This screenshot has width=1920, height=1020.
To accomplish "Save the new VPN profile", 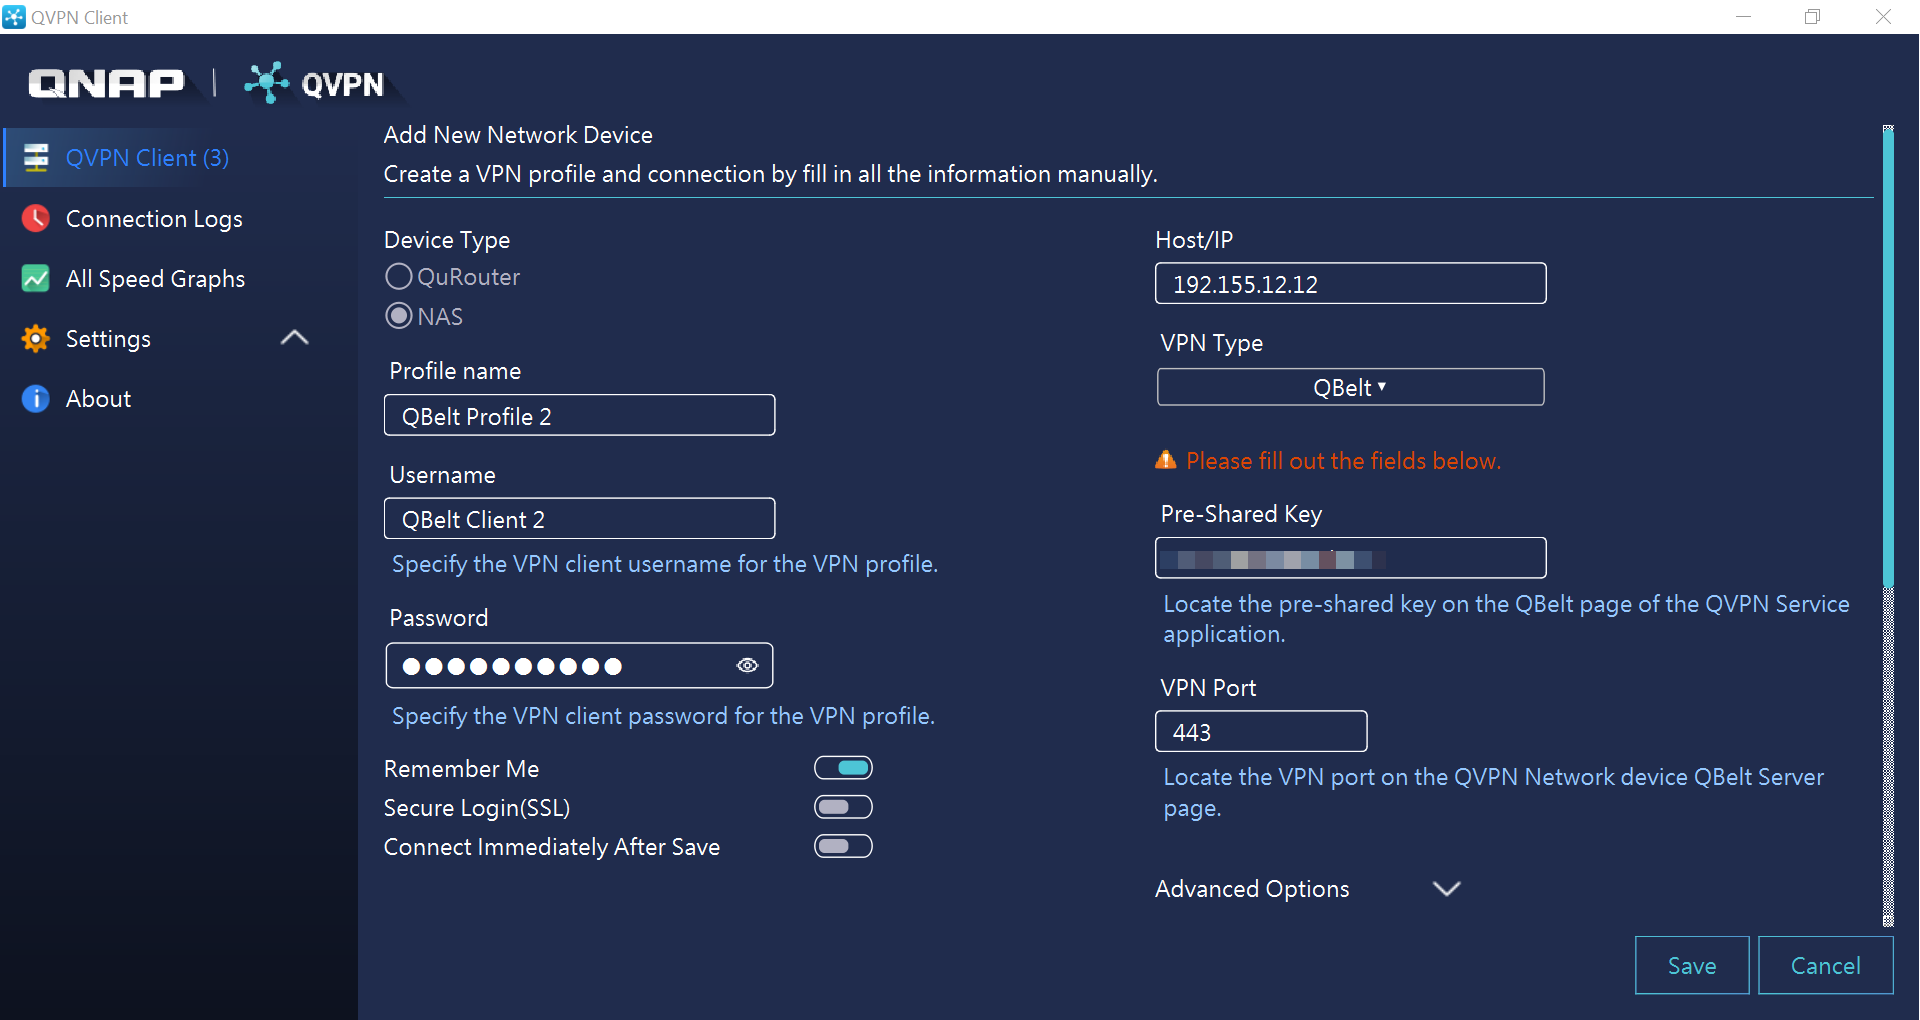I will point(1691,965).
